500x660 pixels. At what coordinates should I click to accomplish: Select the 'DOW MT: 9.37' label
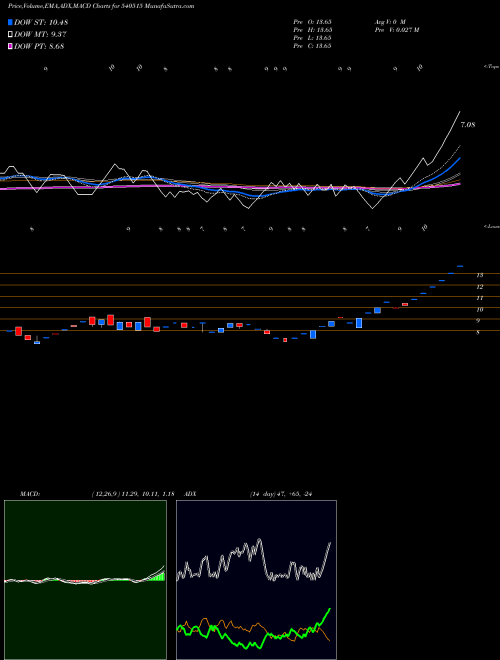coord(40,35)
